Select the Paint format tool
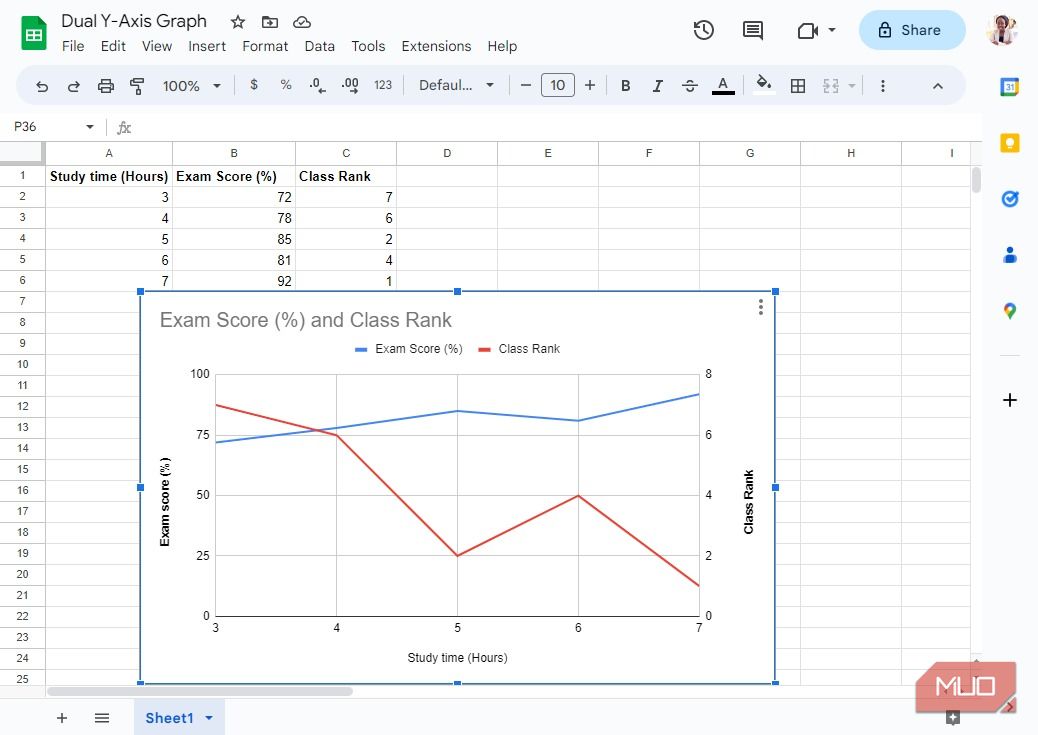Image resolution: width=1038 pixels, height=735 pixels. (137, 85)
